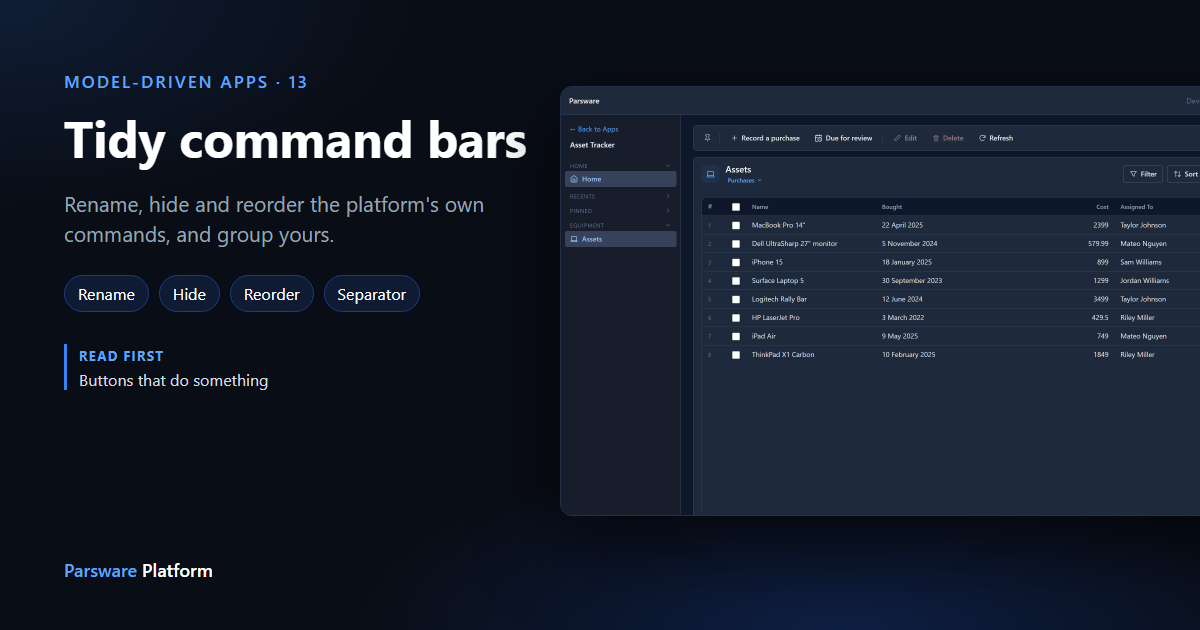Click the 9 May 2025 date cell
This screenshot has height=630, width=1200.
coord(900,336)
